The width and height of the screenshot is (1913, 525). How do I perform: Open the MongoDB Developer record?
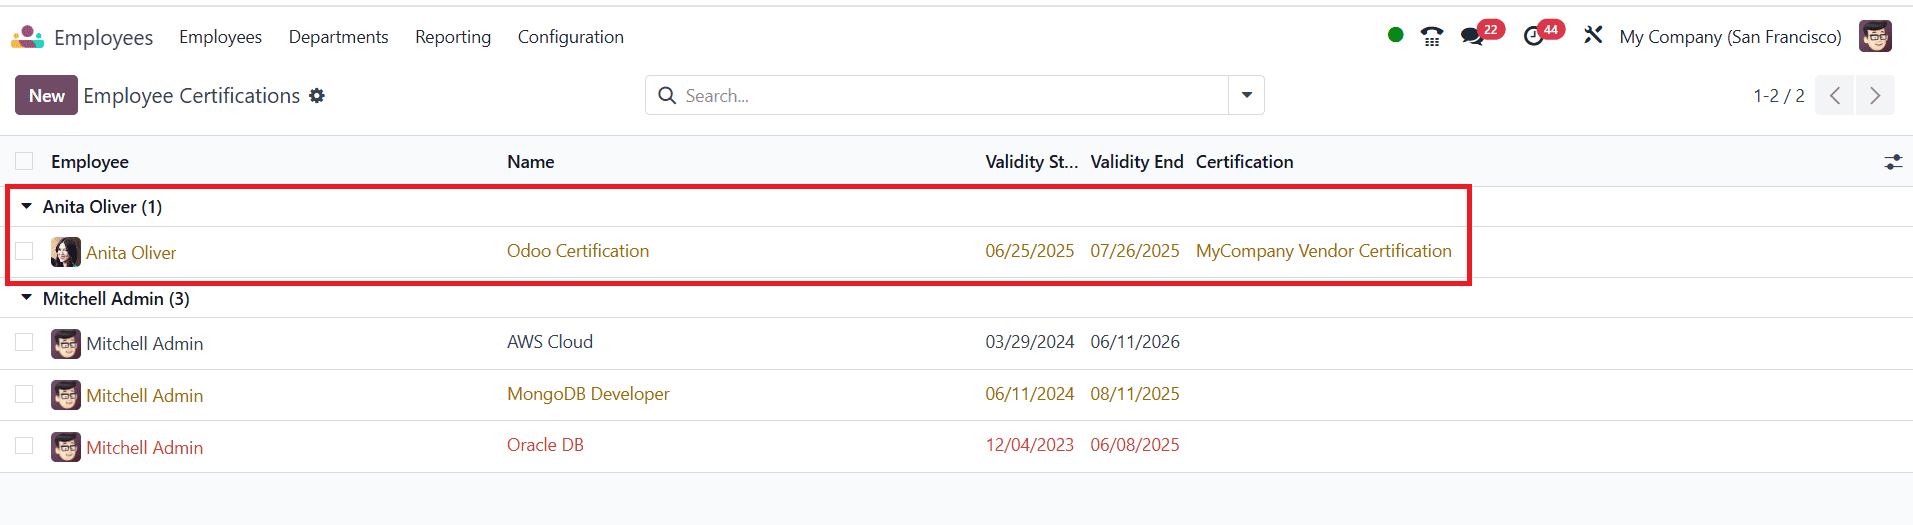tap(588, 394)
